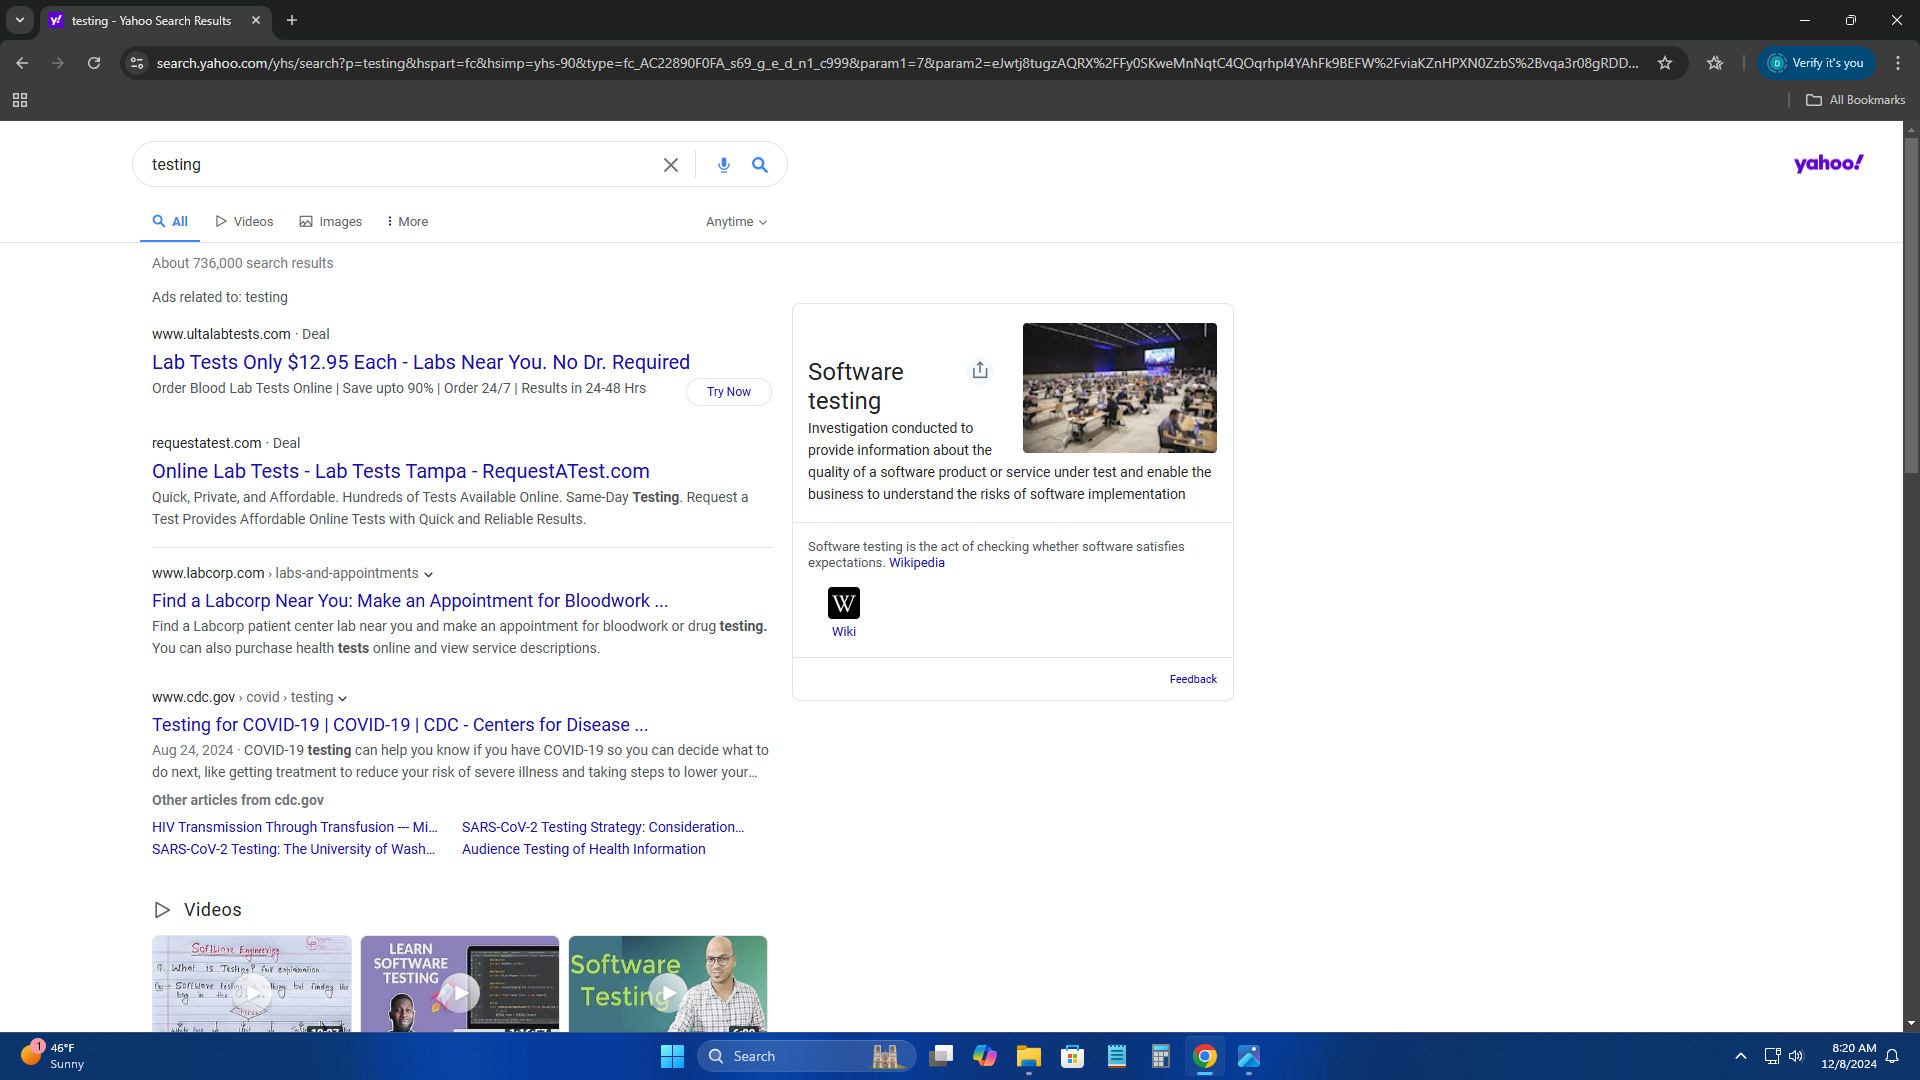Open the Notepad app on the taskbar
1920x1080 pixels.
(x=1117, y=1056)
